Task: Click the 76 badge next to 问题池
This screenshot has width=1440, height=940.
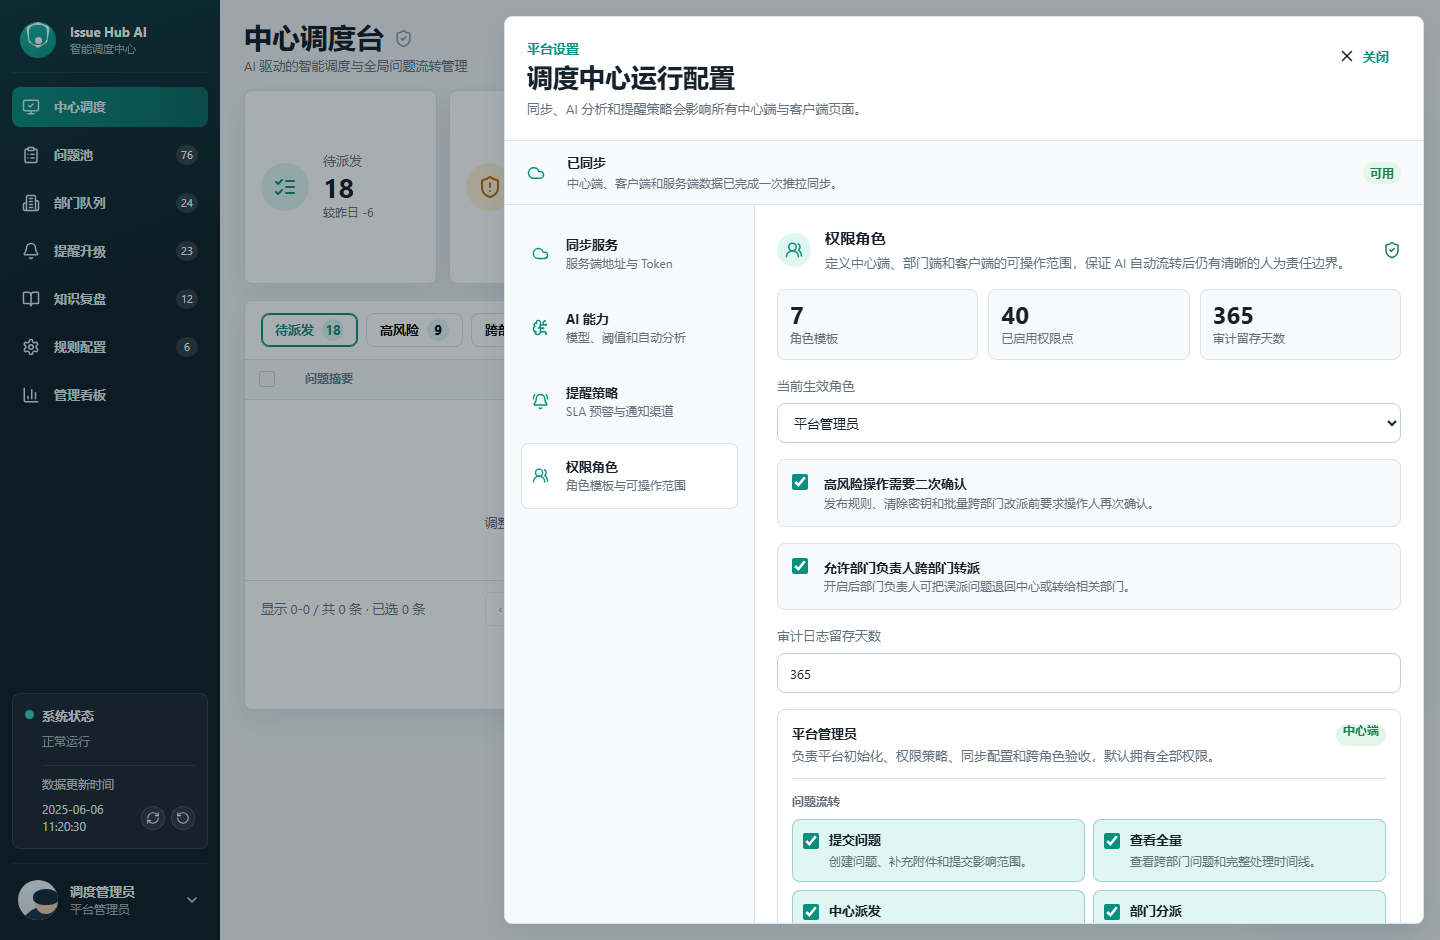Action: point(187,155)
